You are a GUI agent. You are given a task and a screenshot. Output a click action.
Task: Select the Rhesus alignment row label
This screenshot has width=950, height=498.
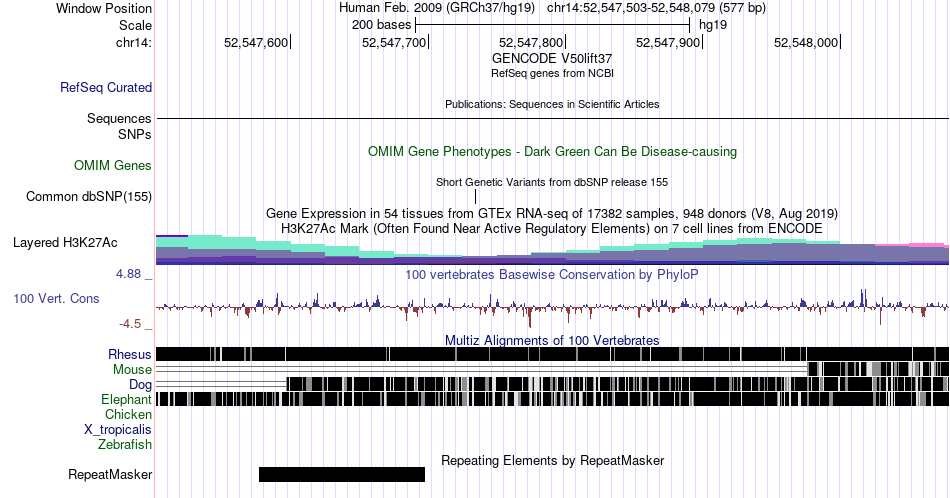130,354
